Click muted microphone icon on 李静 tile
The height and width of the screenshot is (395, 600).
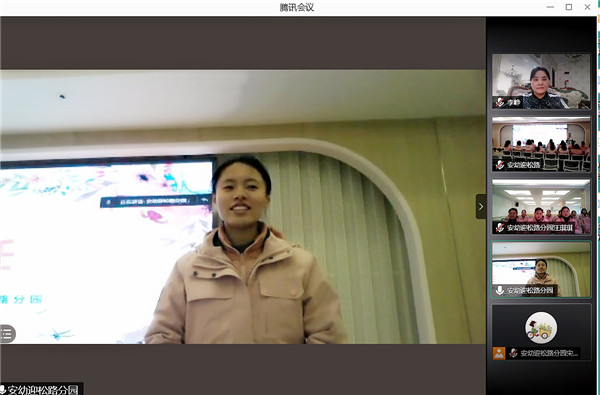click(500, 102)
